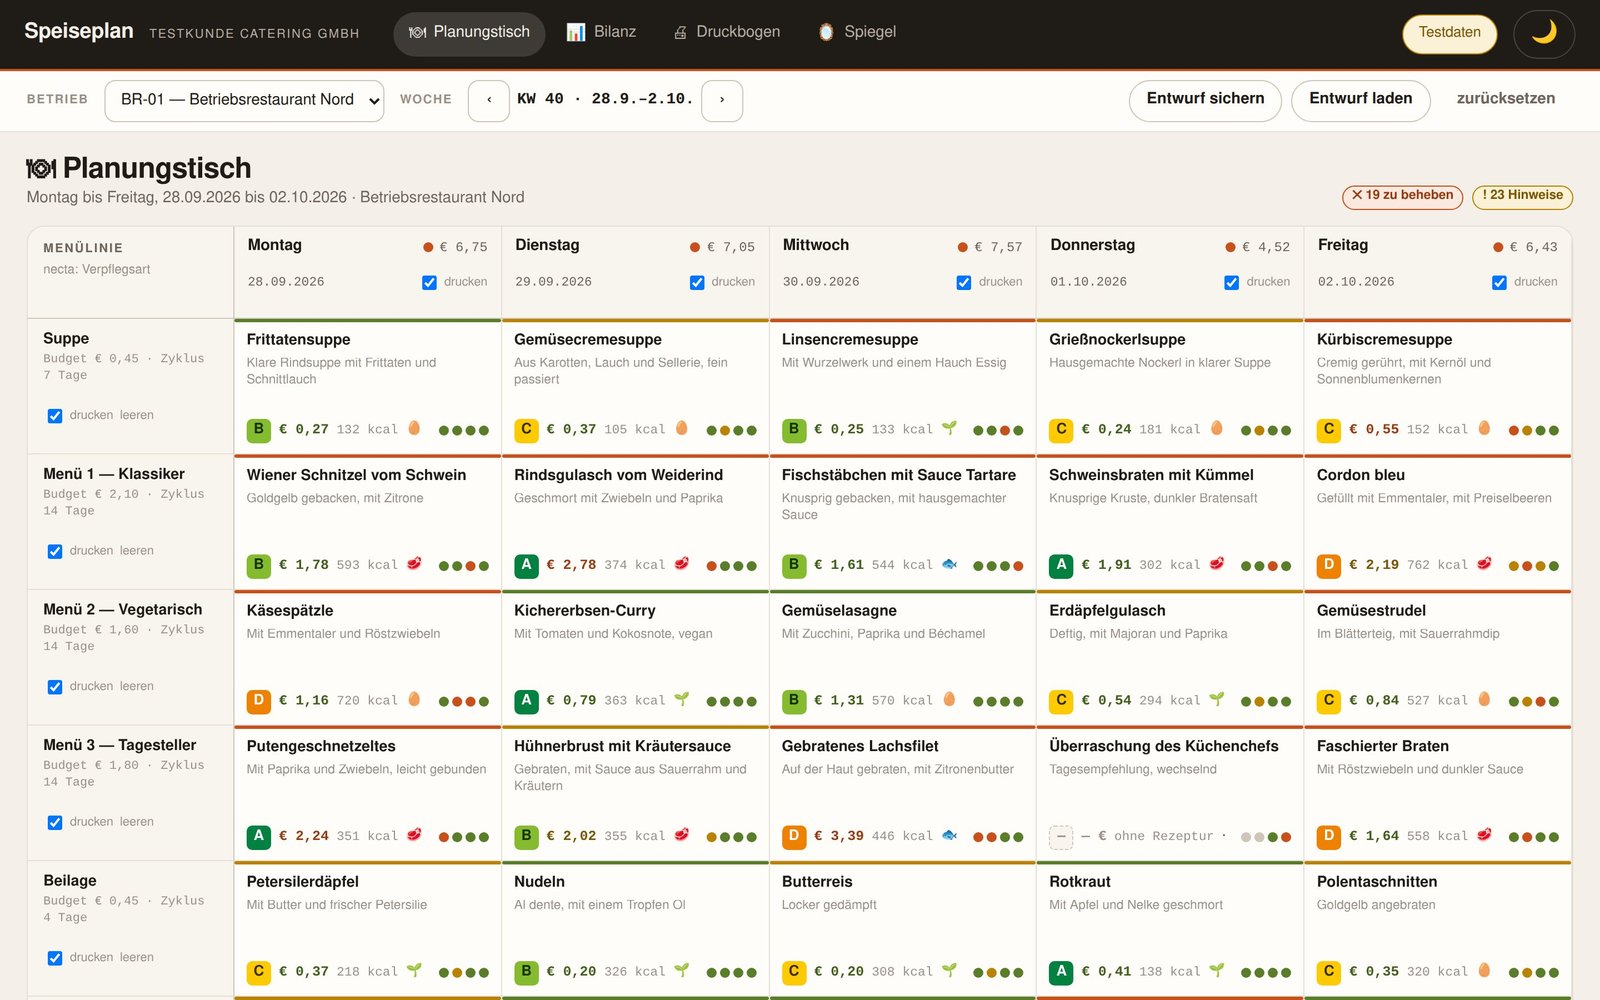Click the meat icon on Wiener Schnitzel card
Viewport: 1600px width, 1000px height.
414,564
